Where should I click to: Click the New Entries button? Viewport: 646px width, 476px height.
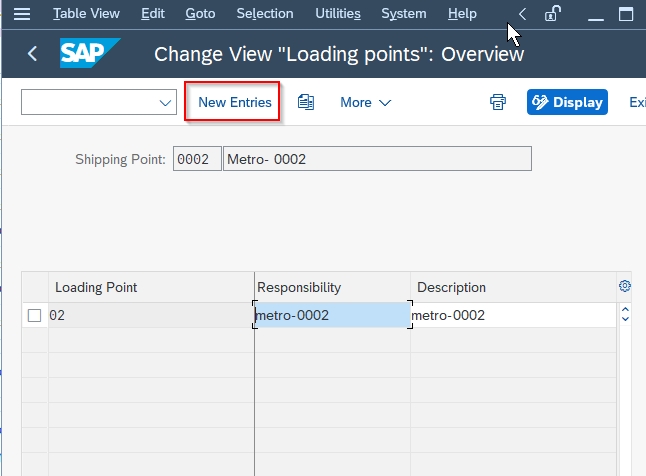[232, 102]
